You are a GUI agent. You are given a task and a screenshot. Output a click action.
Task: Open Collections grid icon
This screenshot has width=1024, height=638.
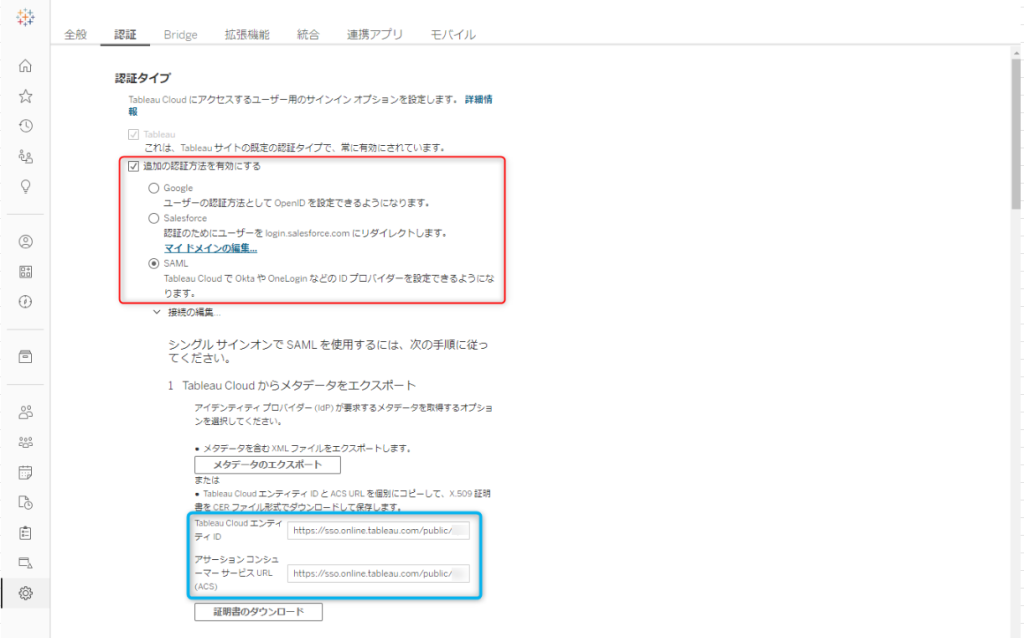tap(25, 272)
